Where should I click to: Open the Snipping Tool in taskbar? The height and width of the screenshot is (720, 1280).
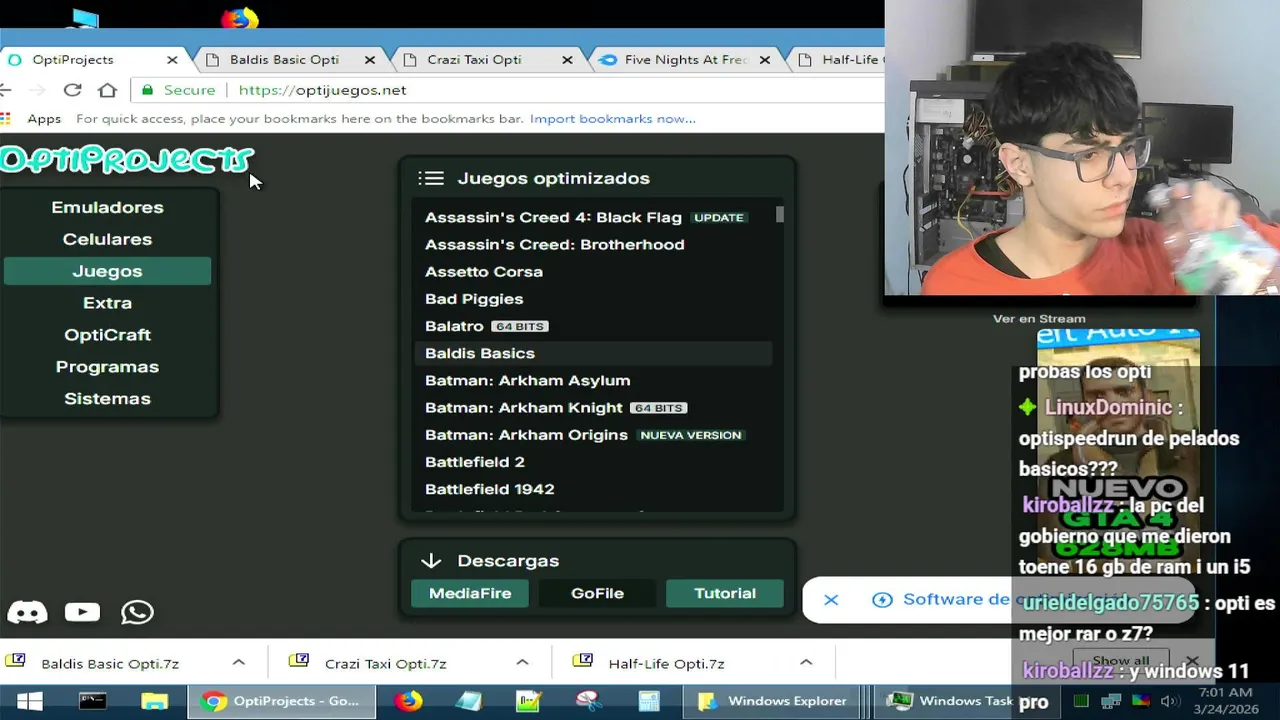(588, 701)
